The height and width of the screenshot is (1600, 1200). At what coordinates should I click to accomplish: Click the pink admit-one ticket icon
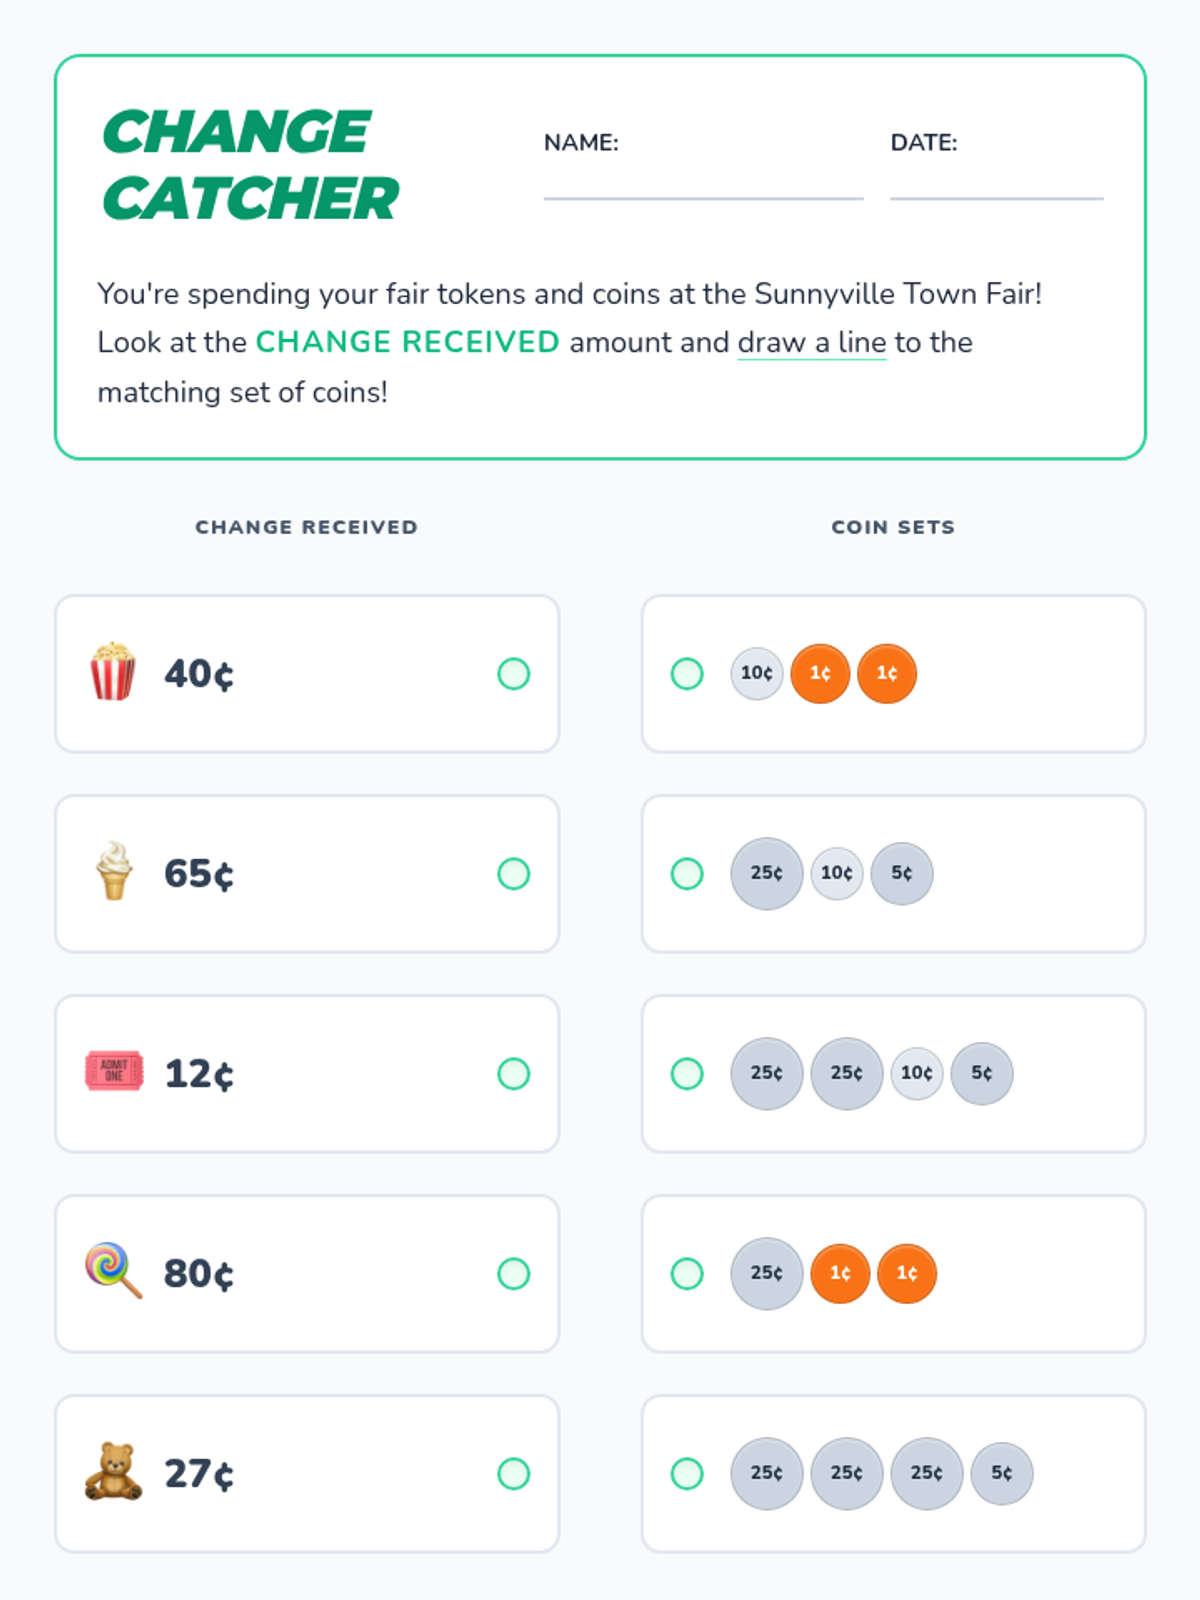pyautogui.click(x=114, y=1071)
